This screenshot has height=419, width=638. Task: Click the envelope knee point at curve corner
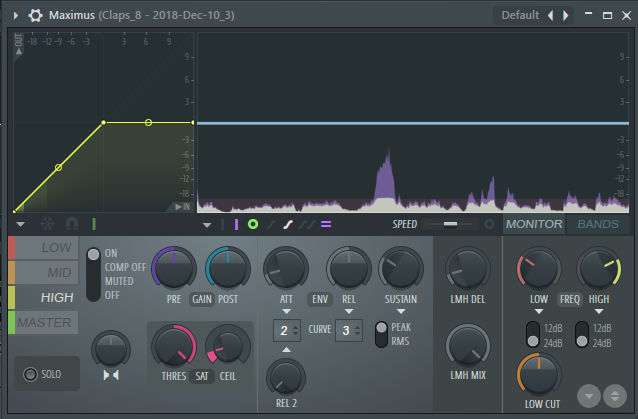(x=103, y=122)
